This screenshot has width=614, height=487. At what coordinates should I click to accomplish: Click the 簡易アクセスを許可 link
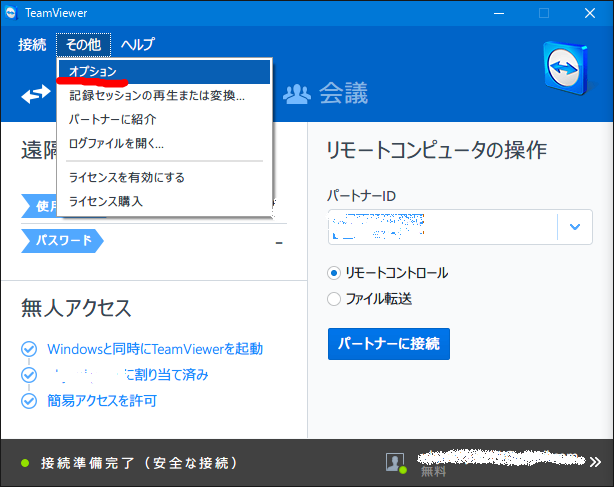point(102,401)
